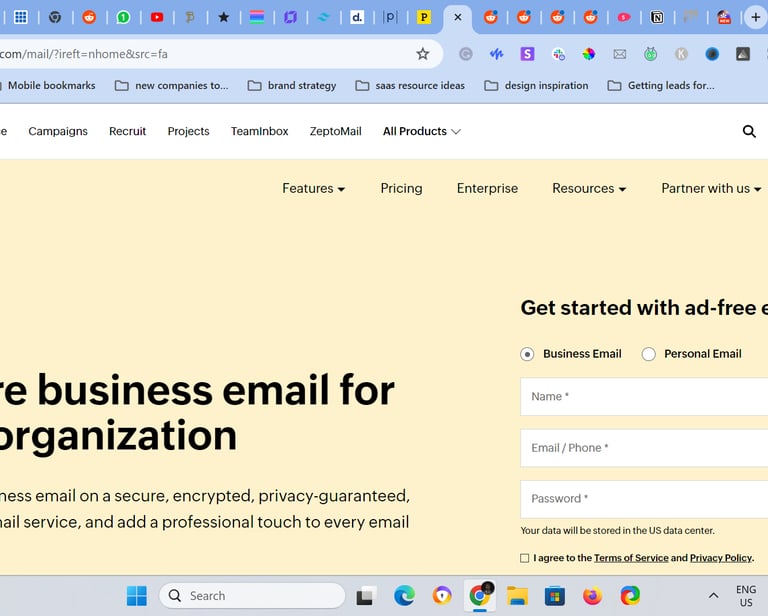Open 'Getting leads for...' bookmark folder
The image size is (768, 616).
661,86
